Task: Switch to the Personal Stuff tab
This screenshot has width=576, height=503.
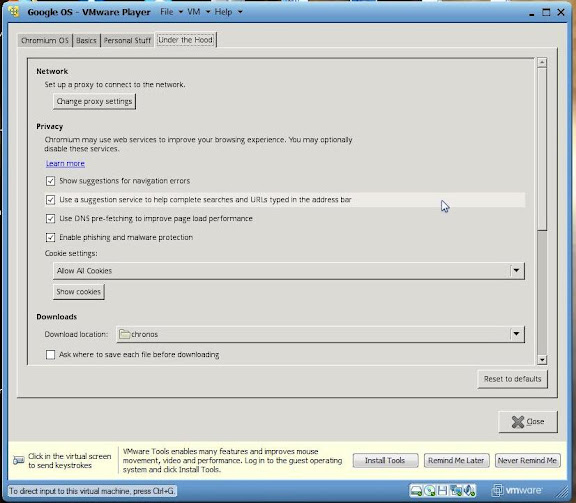Action: click(127, 40)
